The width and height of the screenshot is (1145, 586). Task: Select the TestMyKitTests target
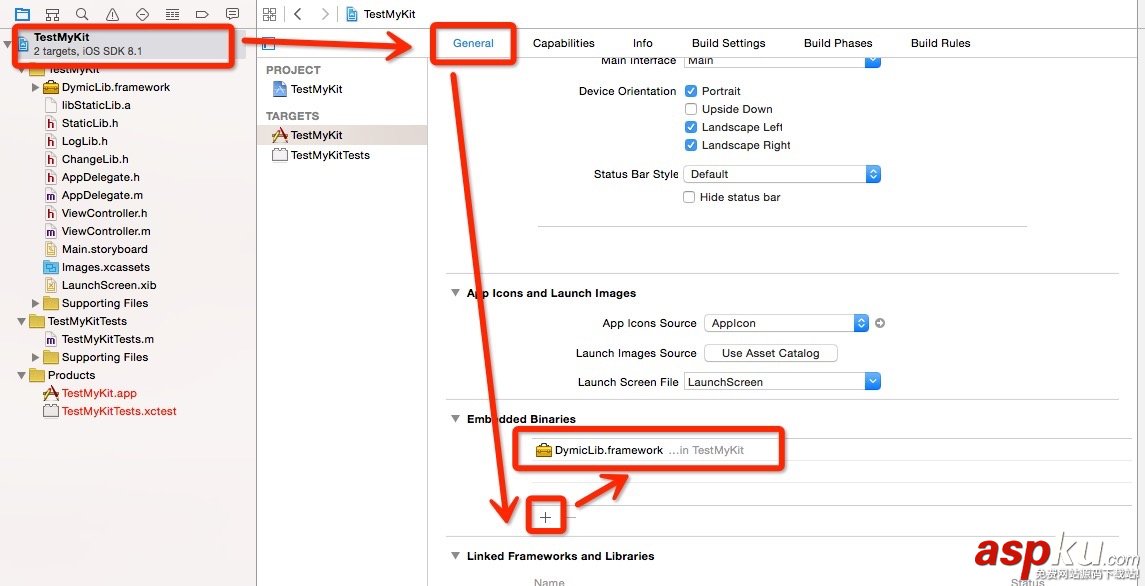point(329,155)
